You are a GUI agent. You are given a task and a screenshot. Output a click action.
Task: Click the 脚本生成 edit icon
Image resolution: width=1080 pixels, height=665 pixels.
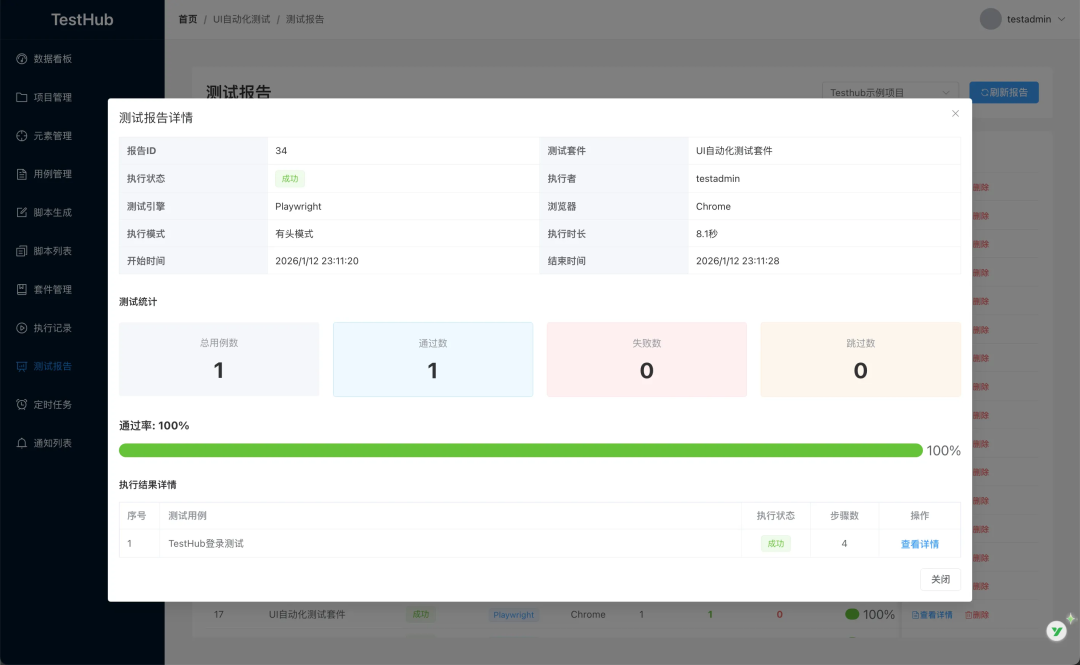(21, 212)
